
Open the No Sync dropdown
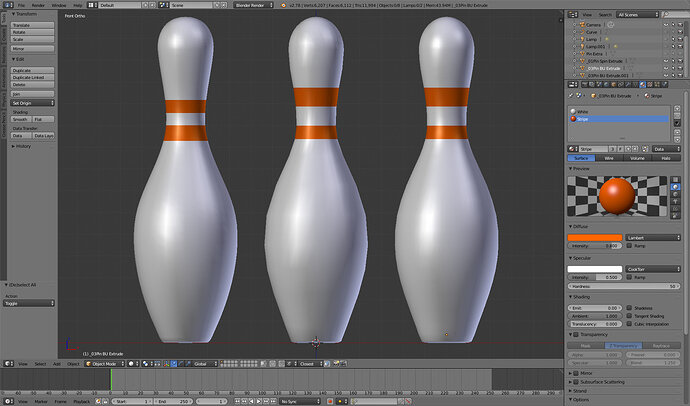[x=300, y=401]
